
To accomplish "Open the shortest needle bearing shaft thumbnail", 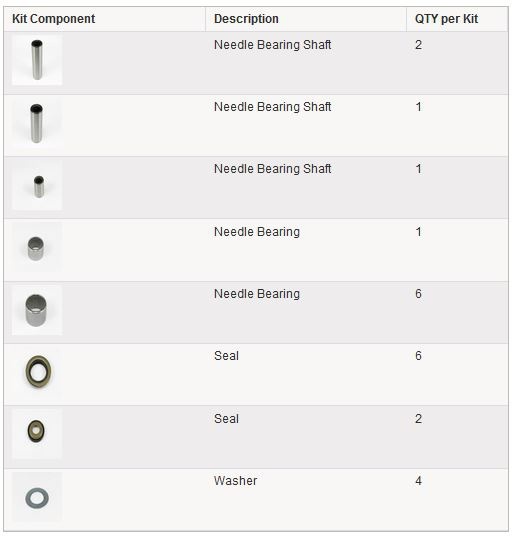I will (37, 185).
